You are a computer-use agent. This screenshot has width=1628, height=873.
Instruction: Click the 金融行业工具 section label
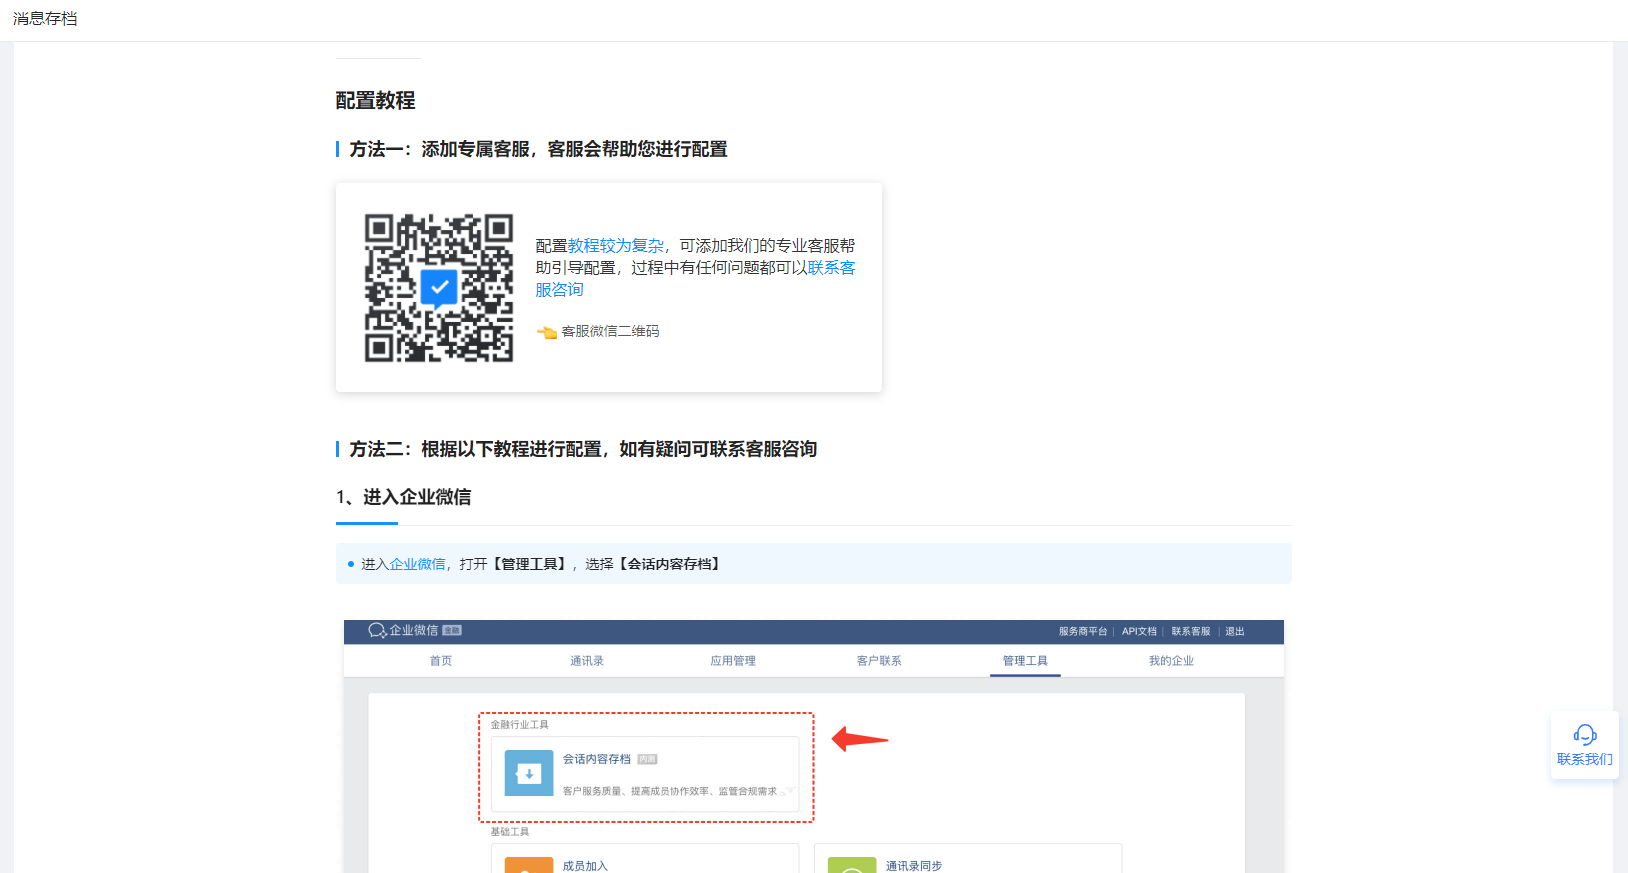coord(519,724)
